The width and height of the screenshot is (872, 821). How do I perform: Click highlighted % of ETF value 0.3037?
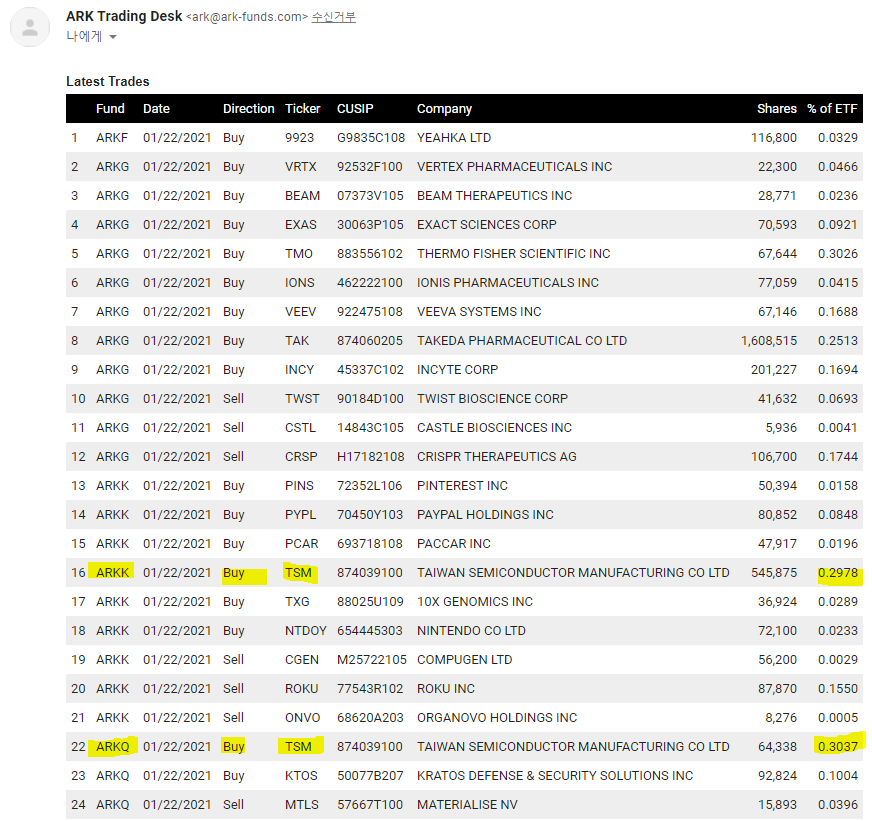tap(838, 746)
